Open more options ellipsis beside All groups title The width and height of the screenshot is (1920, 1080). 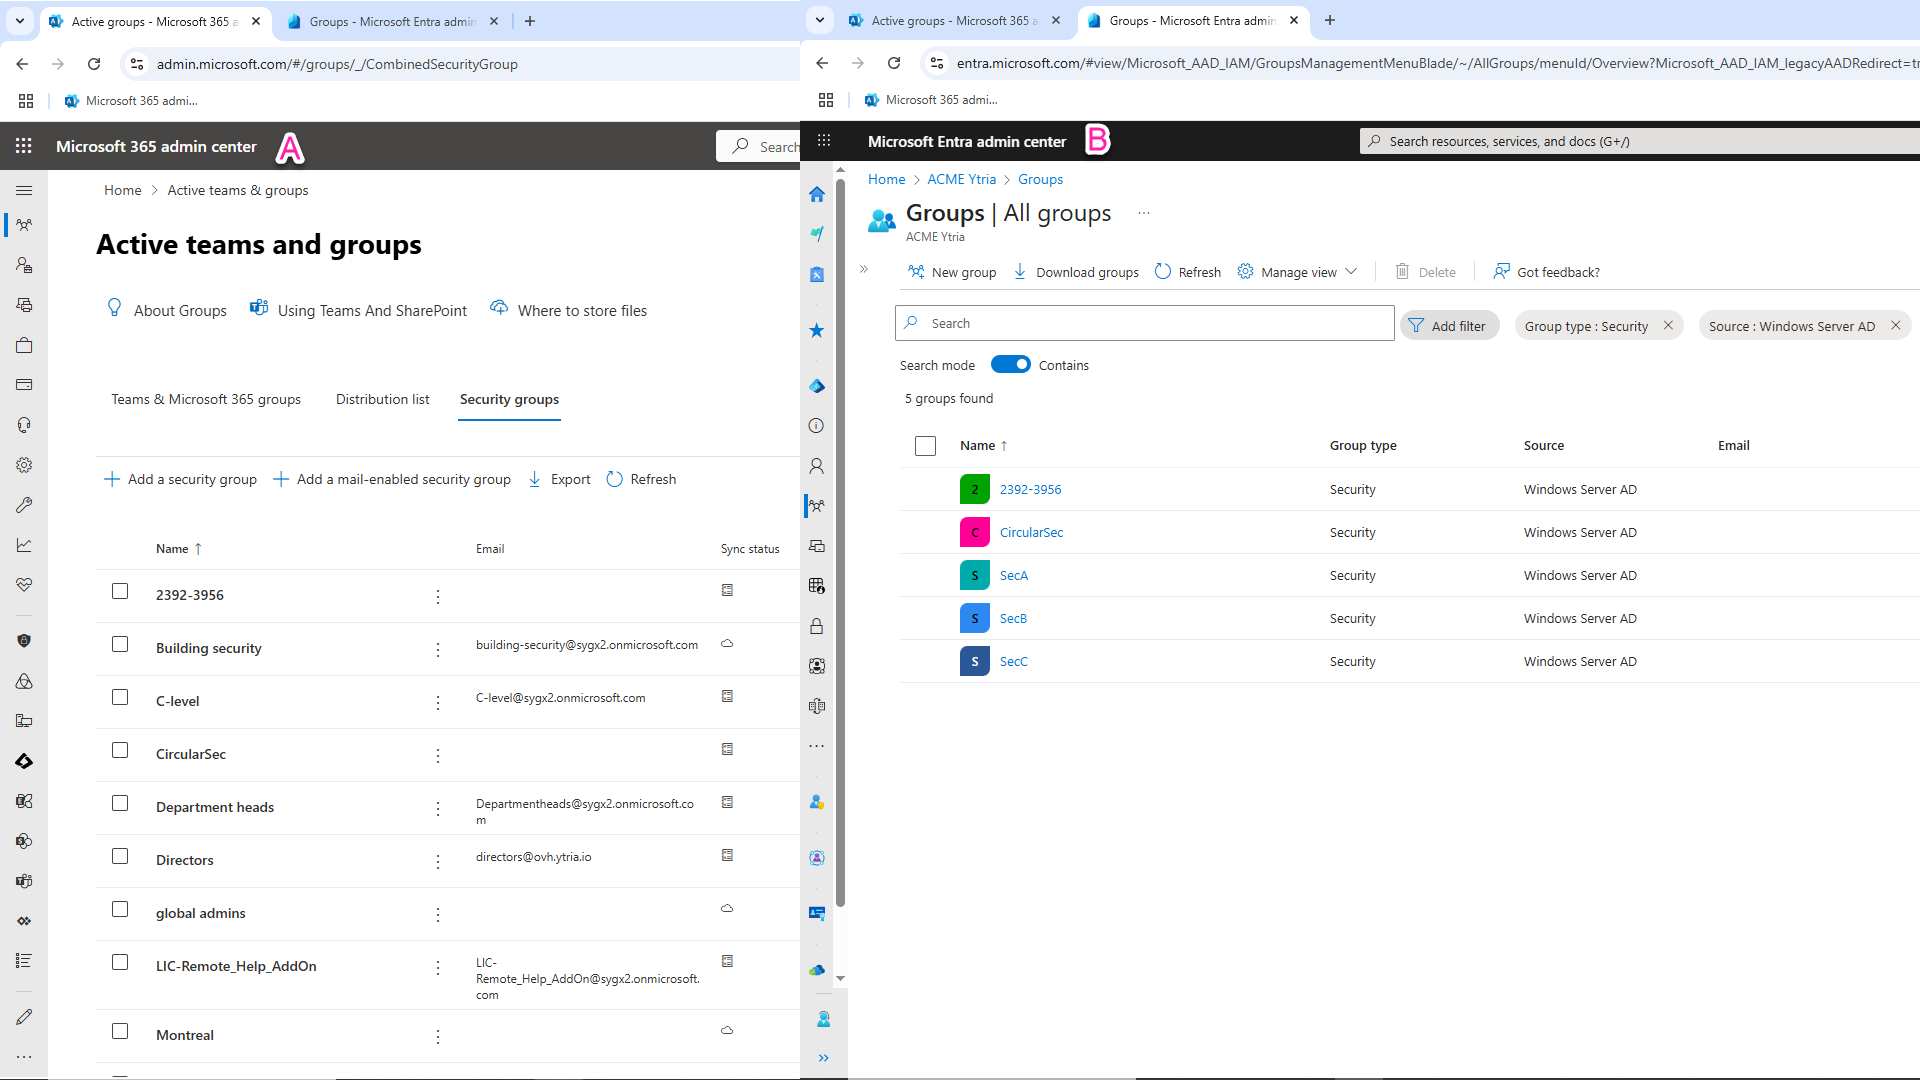point(1144,213)
